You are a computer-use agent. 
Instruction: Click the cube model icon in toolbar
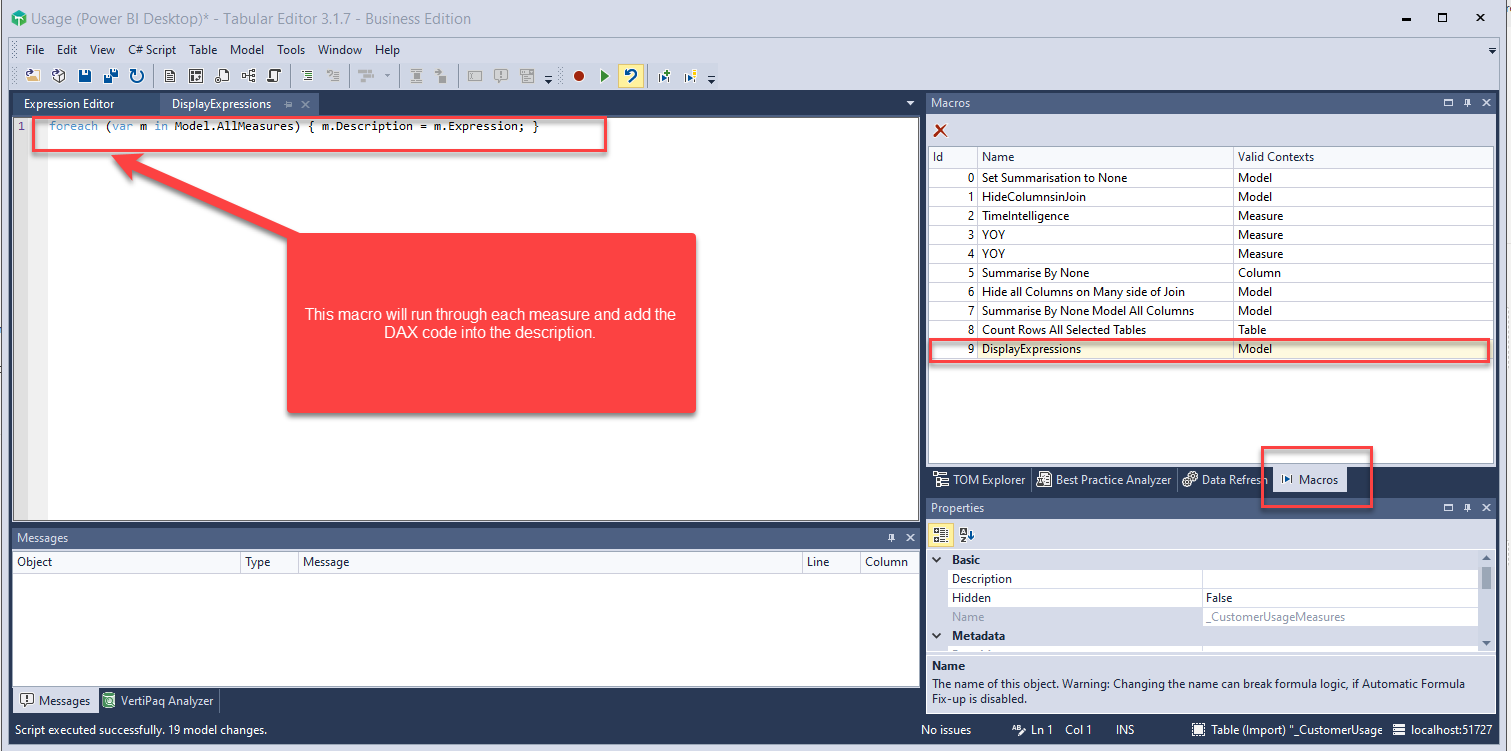click(59, 76)
